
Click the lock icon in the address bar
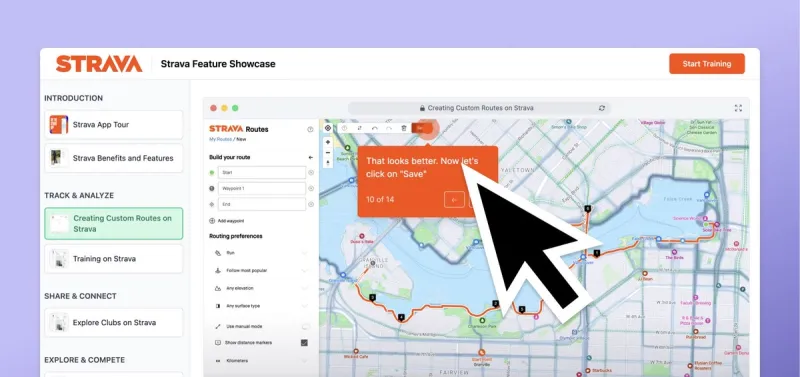(422, 108)
